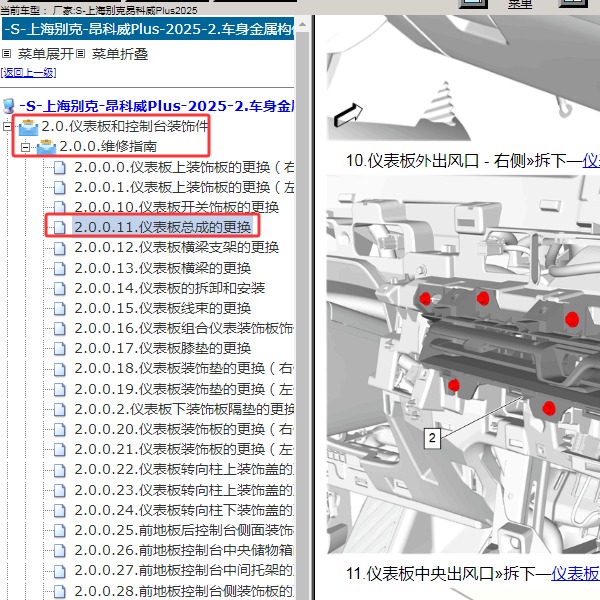This screenshot has width=600, height=600.
Task: Click folder icon of 2.0.0.维修指南
Action: 46,147
